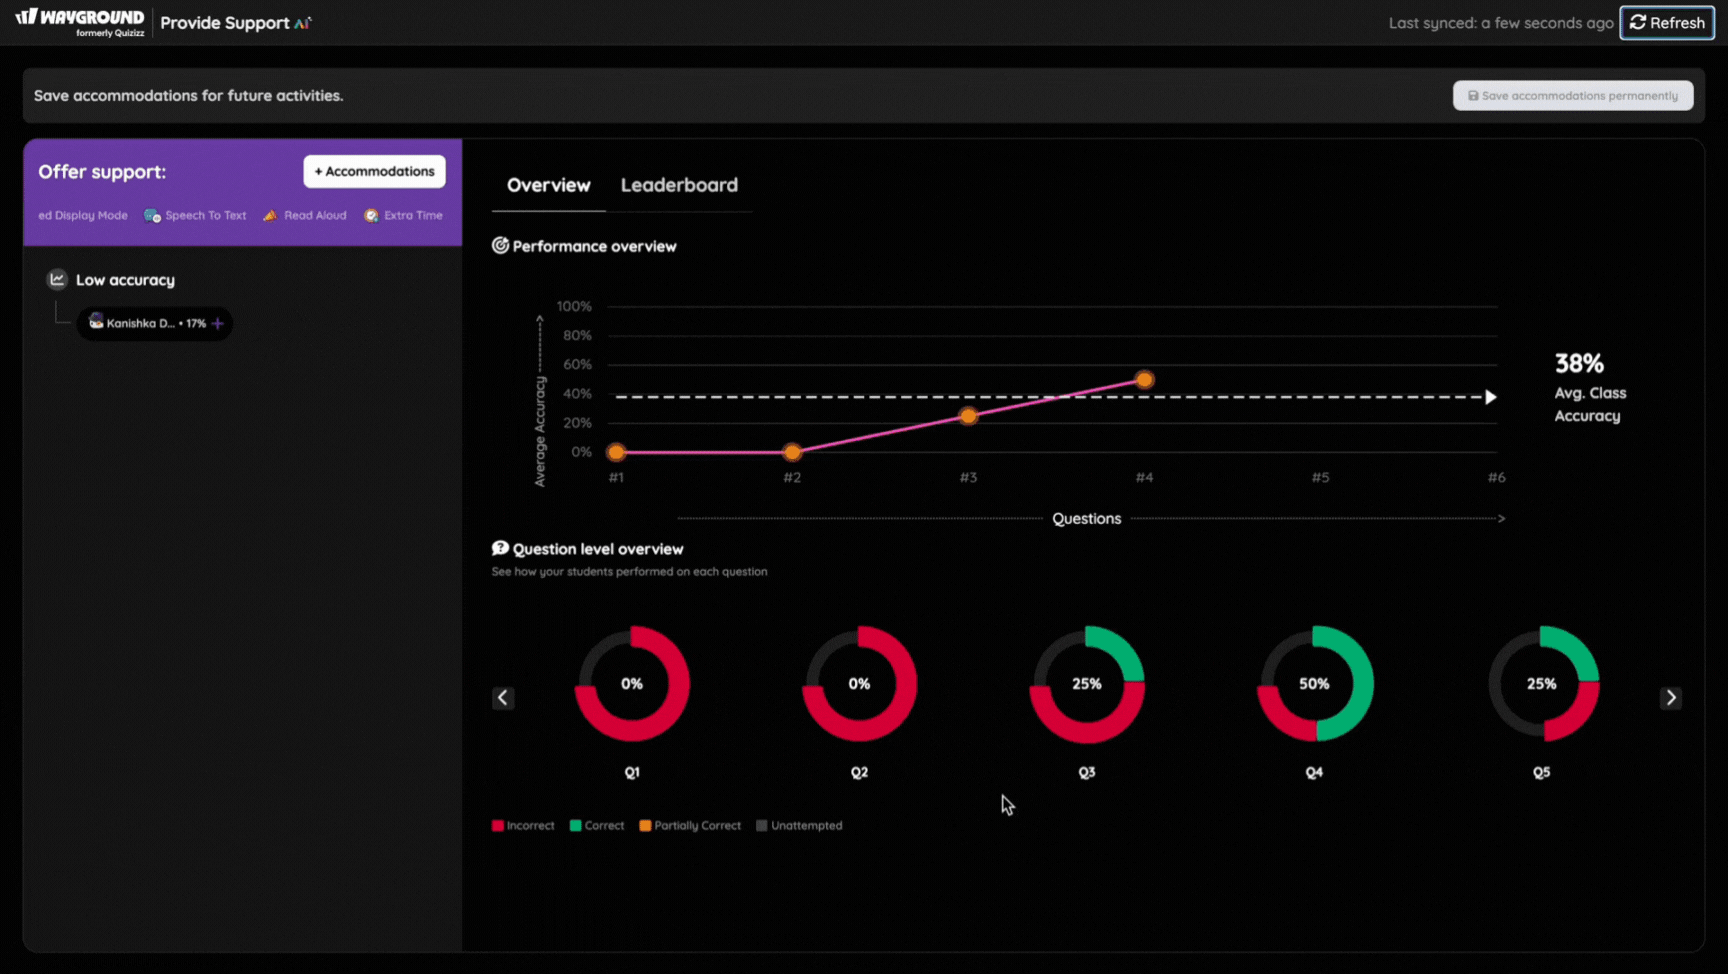Click the #6 axis label
The width and height of the screenshot is (1728, 974).
coord(1496,477)
